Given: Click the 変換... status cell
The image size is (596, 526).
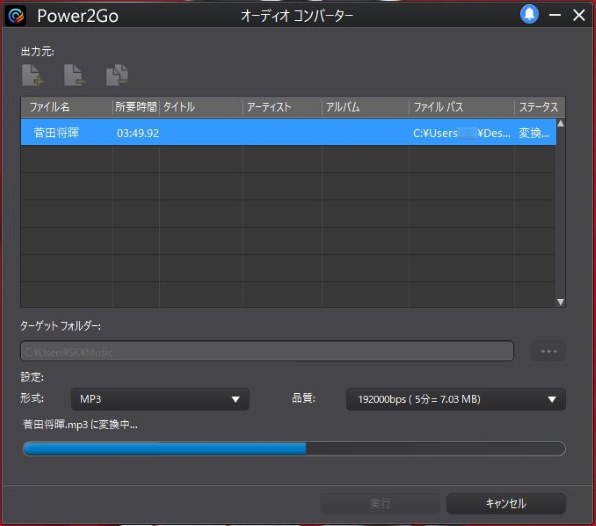Looking at the screenshot, I should point(534,133).
